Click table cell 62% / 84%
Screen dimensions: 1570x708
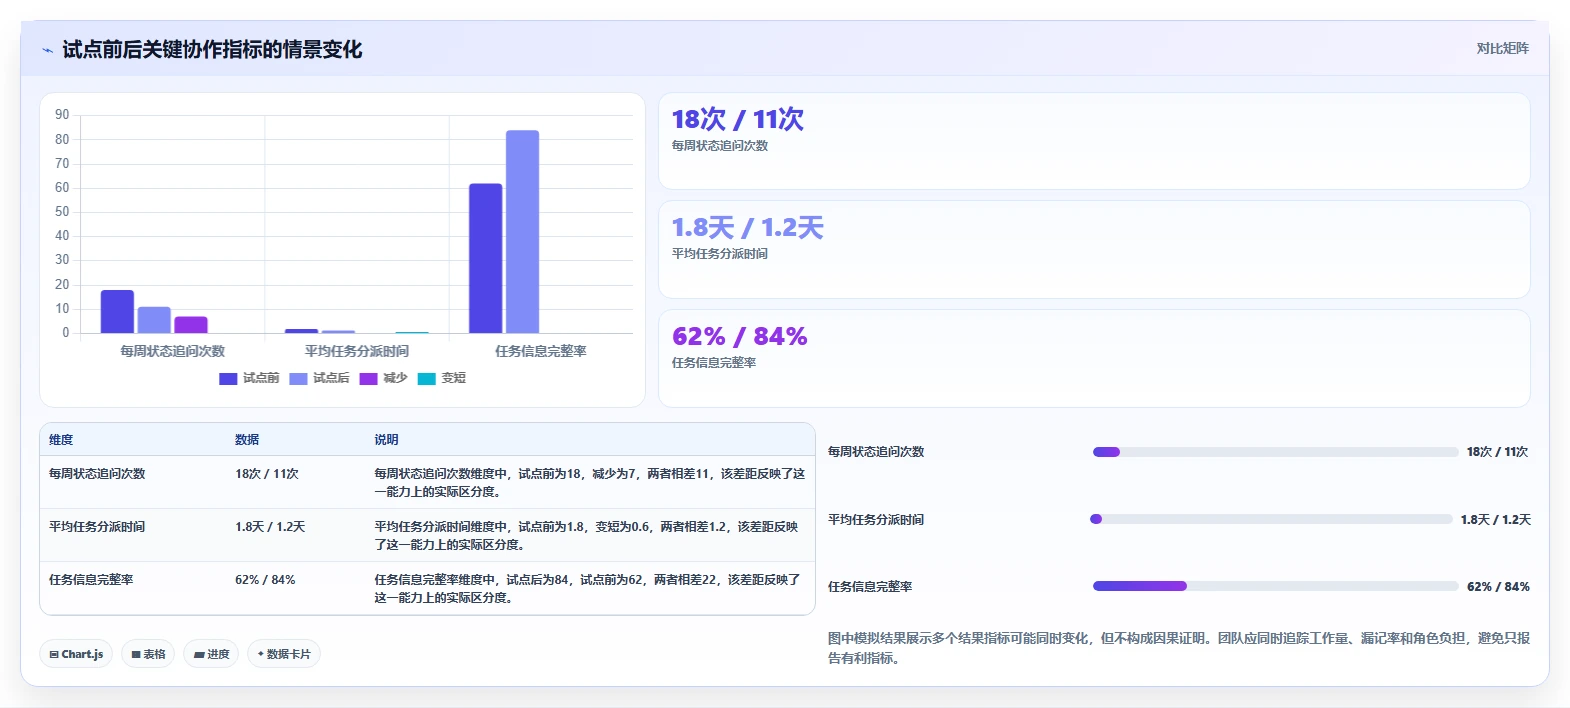pos(265,580)
